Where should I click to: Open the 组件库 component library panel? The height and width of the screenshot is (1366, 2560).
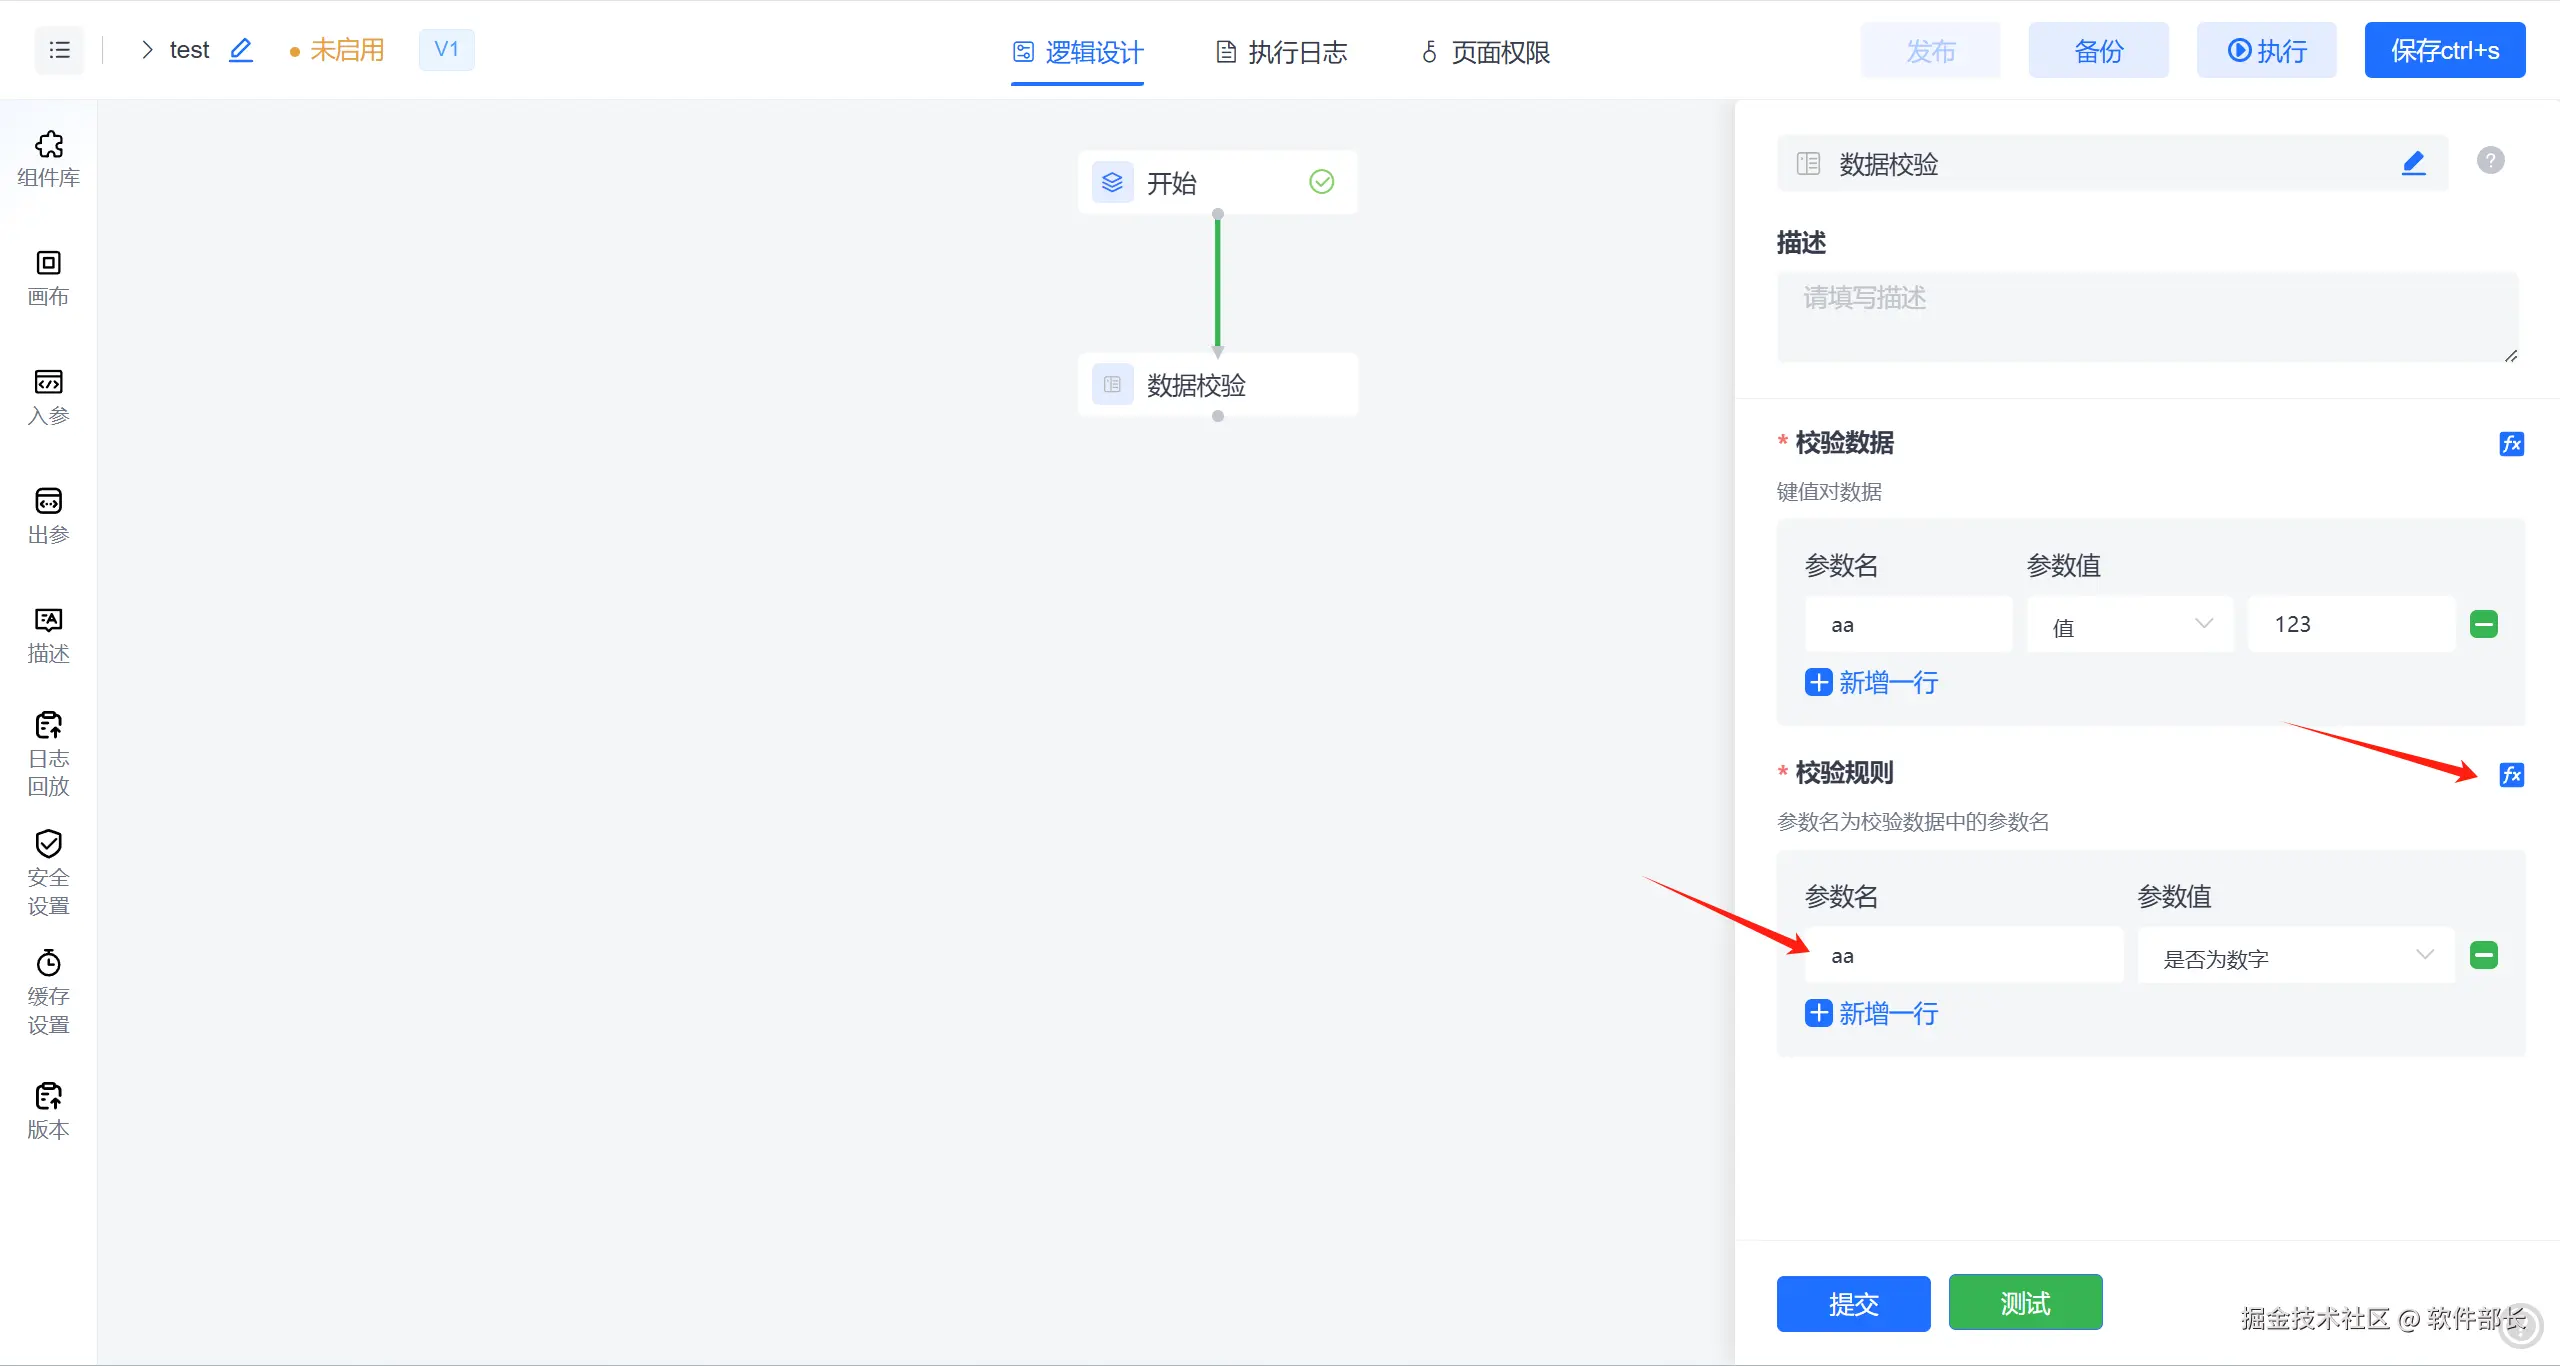[48, 159]
